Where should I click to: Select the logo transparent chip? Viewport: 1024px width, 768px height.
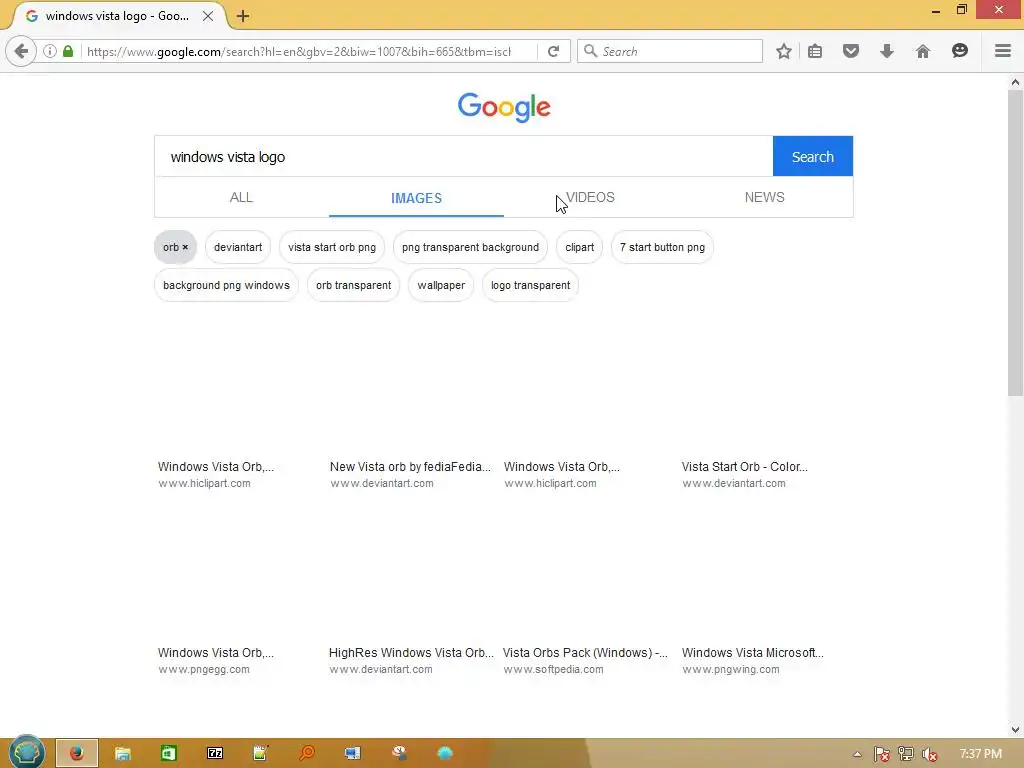pyautogui.click(x=530, y=285)
